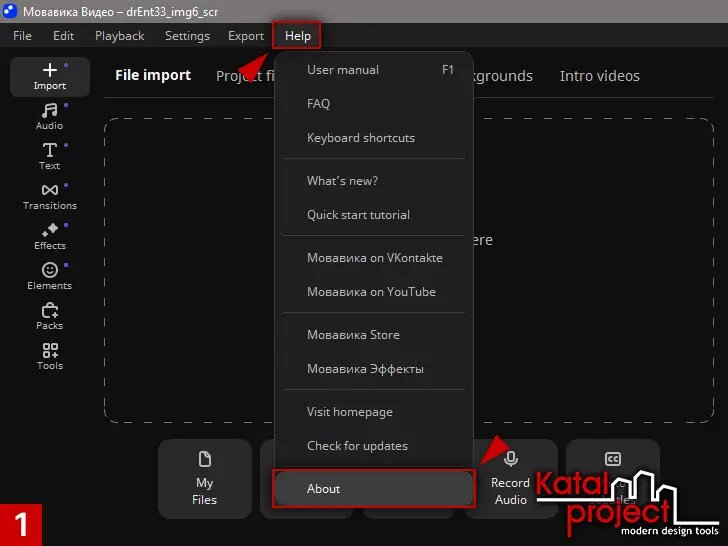This screenshot has height=546, width=728.
Task: Open Keyboard shortcuts entry
Action: click(x=374, y=138)
